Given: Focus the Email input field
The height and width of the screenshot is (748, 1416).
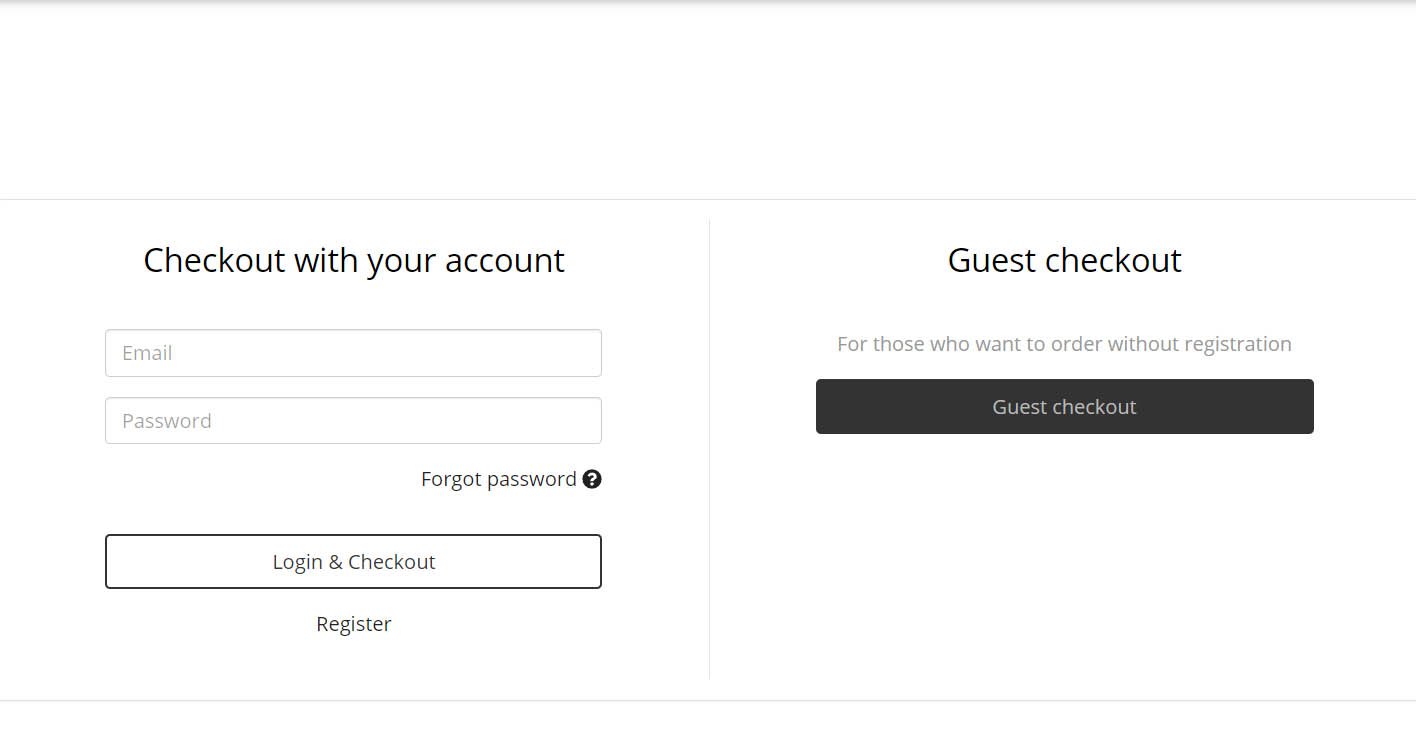Looking at the screenshot, I should 353,353.
